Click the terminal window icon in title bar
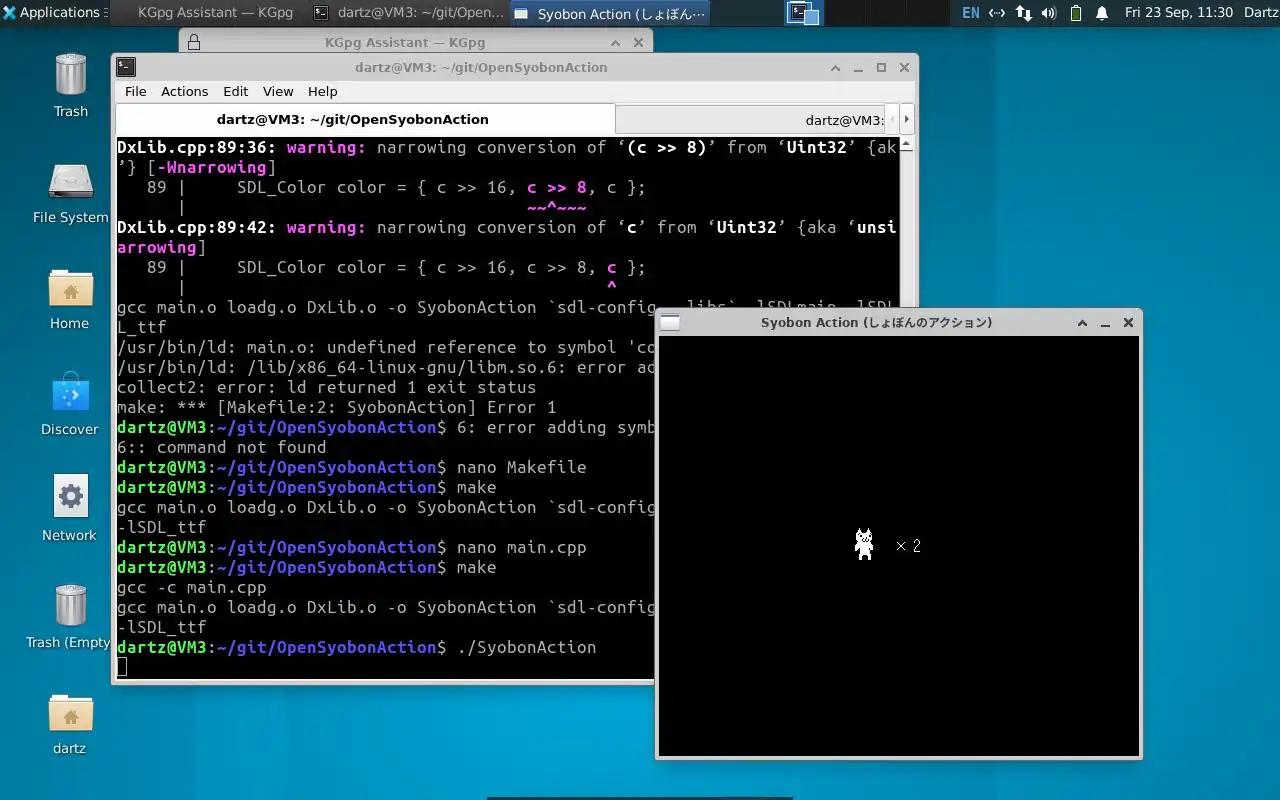The image size is (1280, 800). tap(126, 67)
